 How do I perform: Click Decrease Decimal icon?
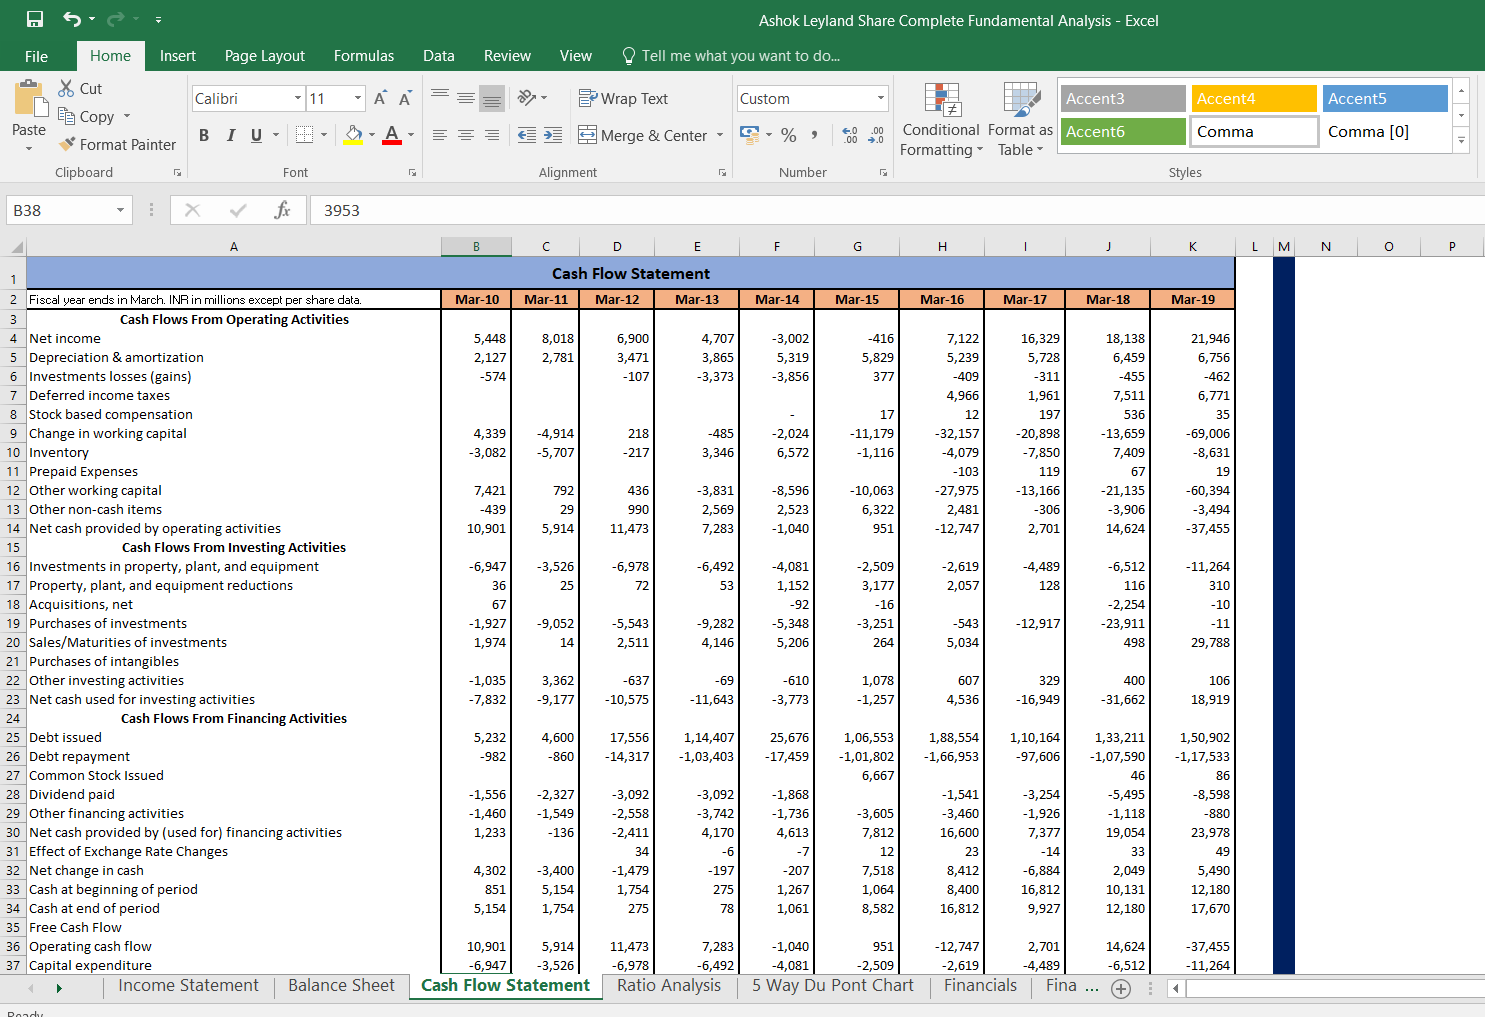[876, 135]
